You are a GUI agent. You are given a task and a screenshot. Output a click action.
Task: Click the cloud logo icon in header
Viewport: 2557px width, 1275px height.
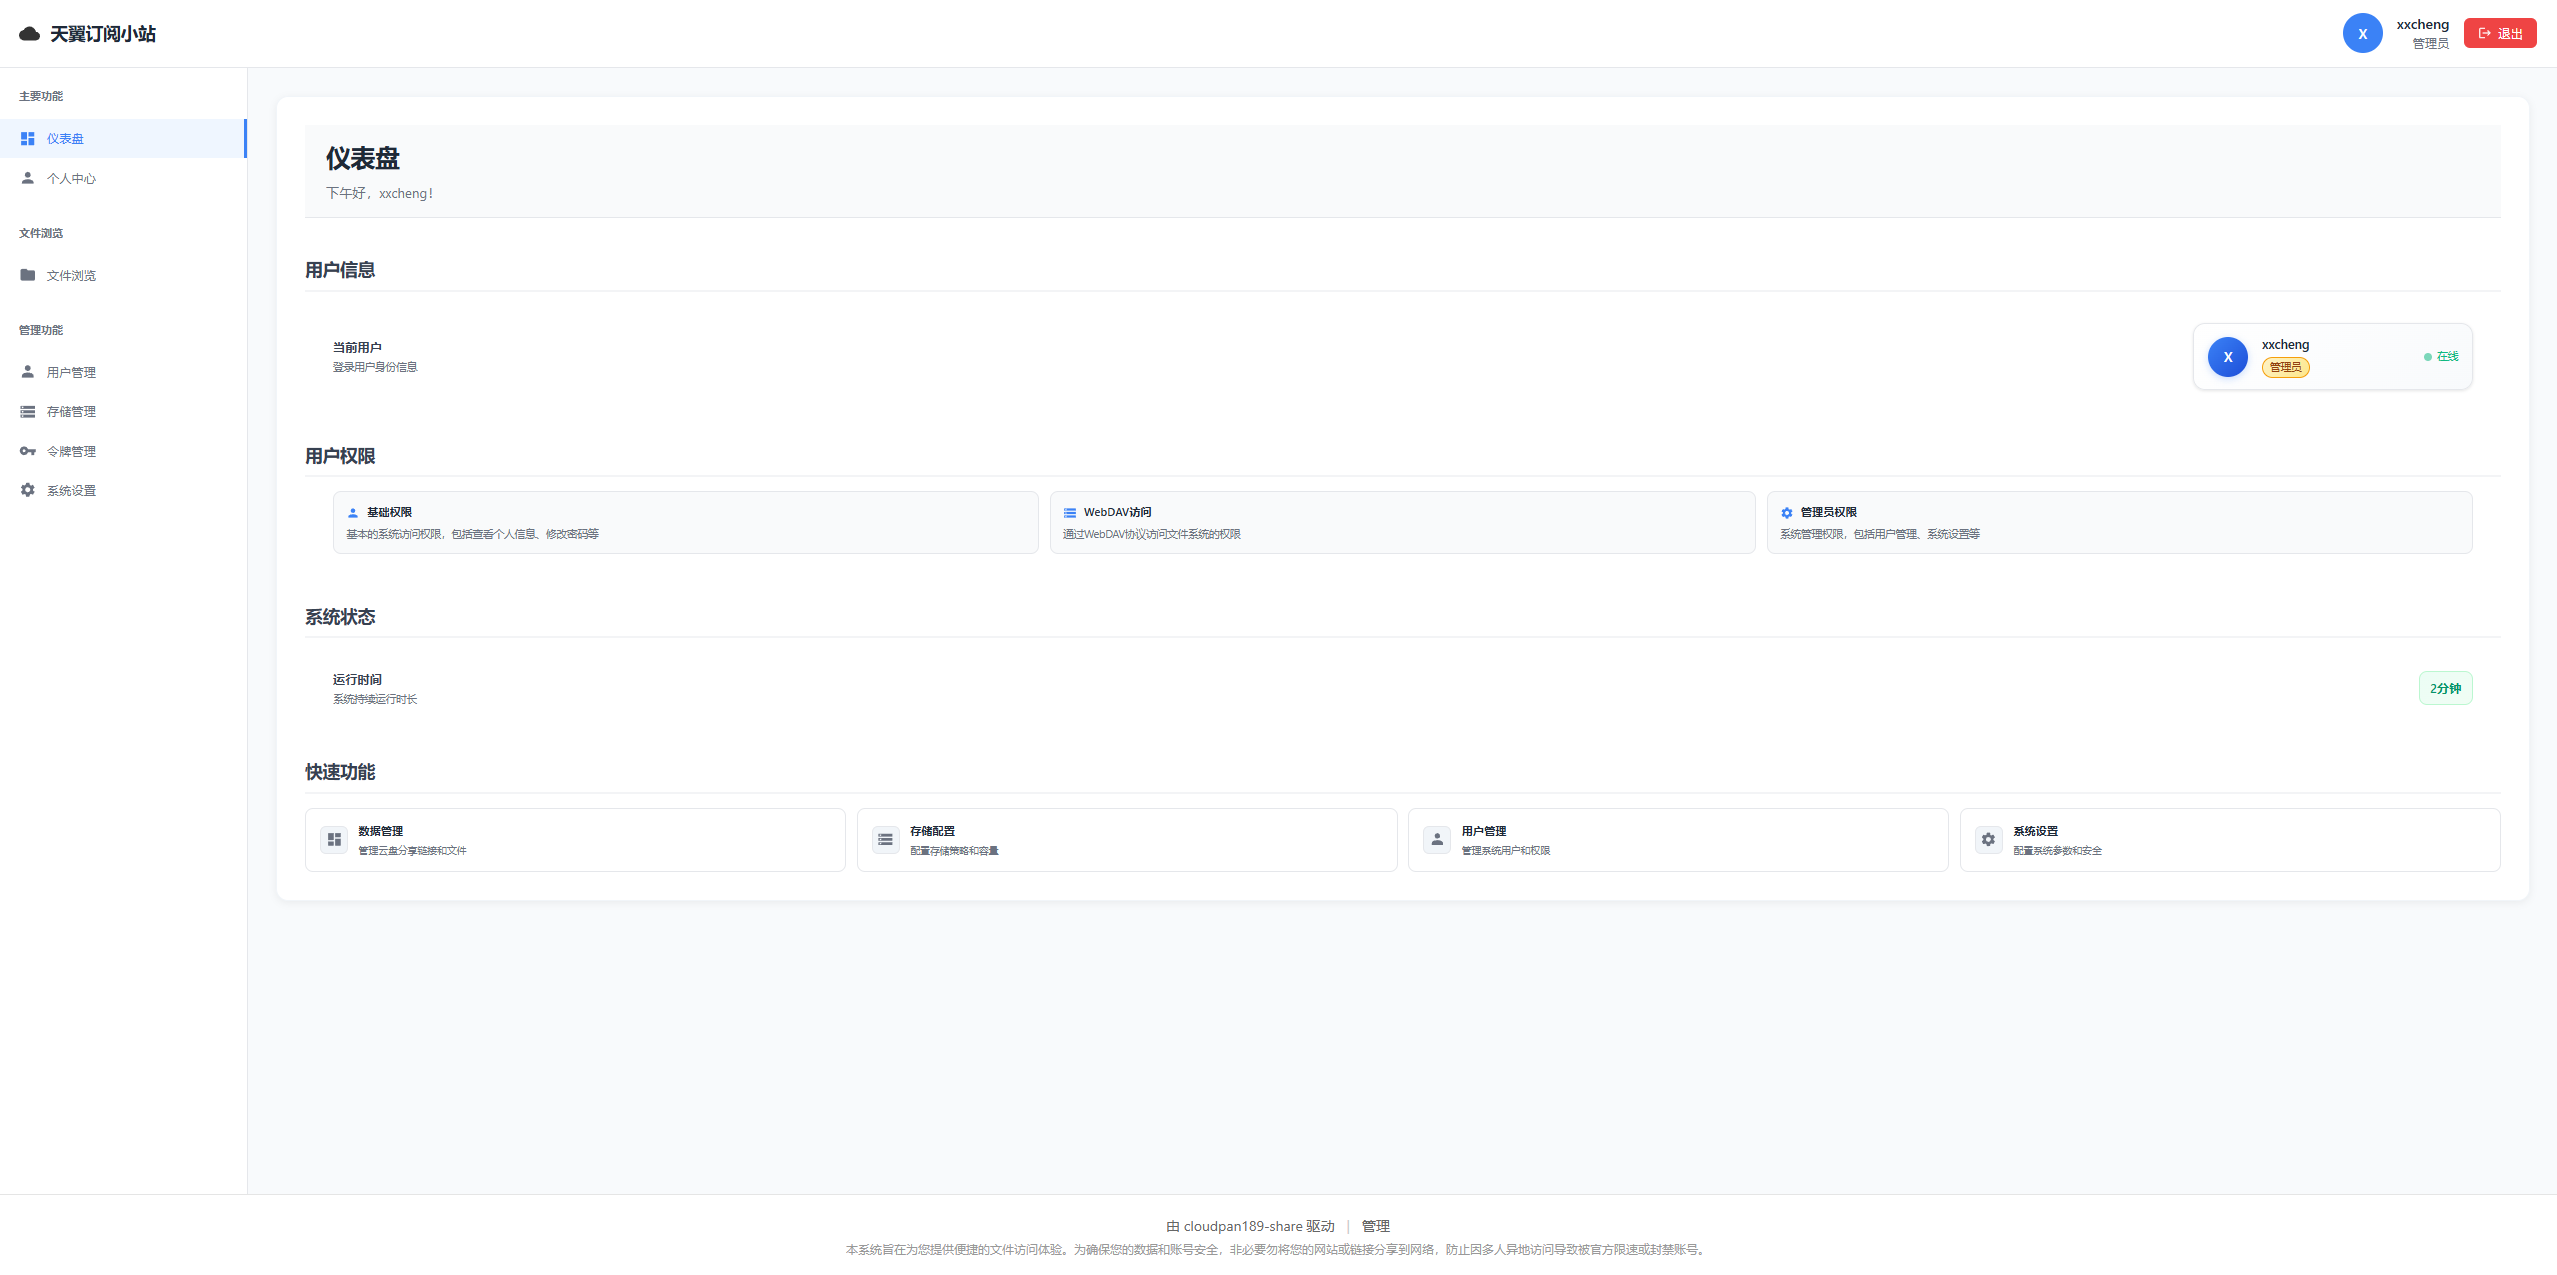(x=29, y=34)
